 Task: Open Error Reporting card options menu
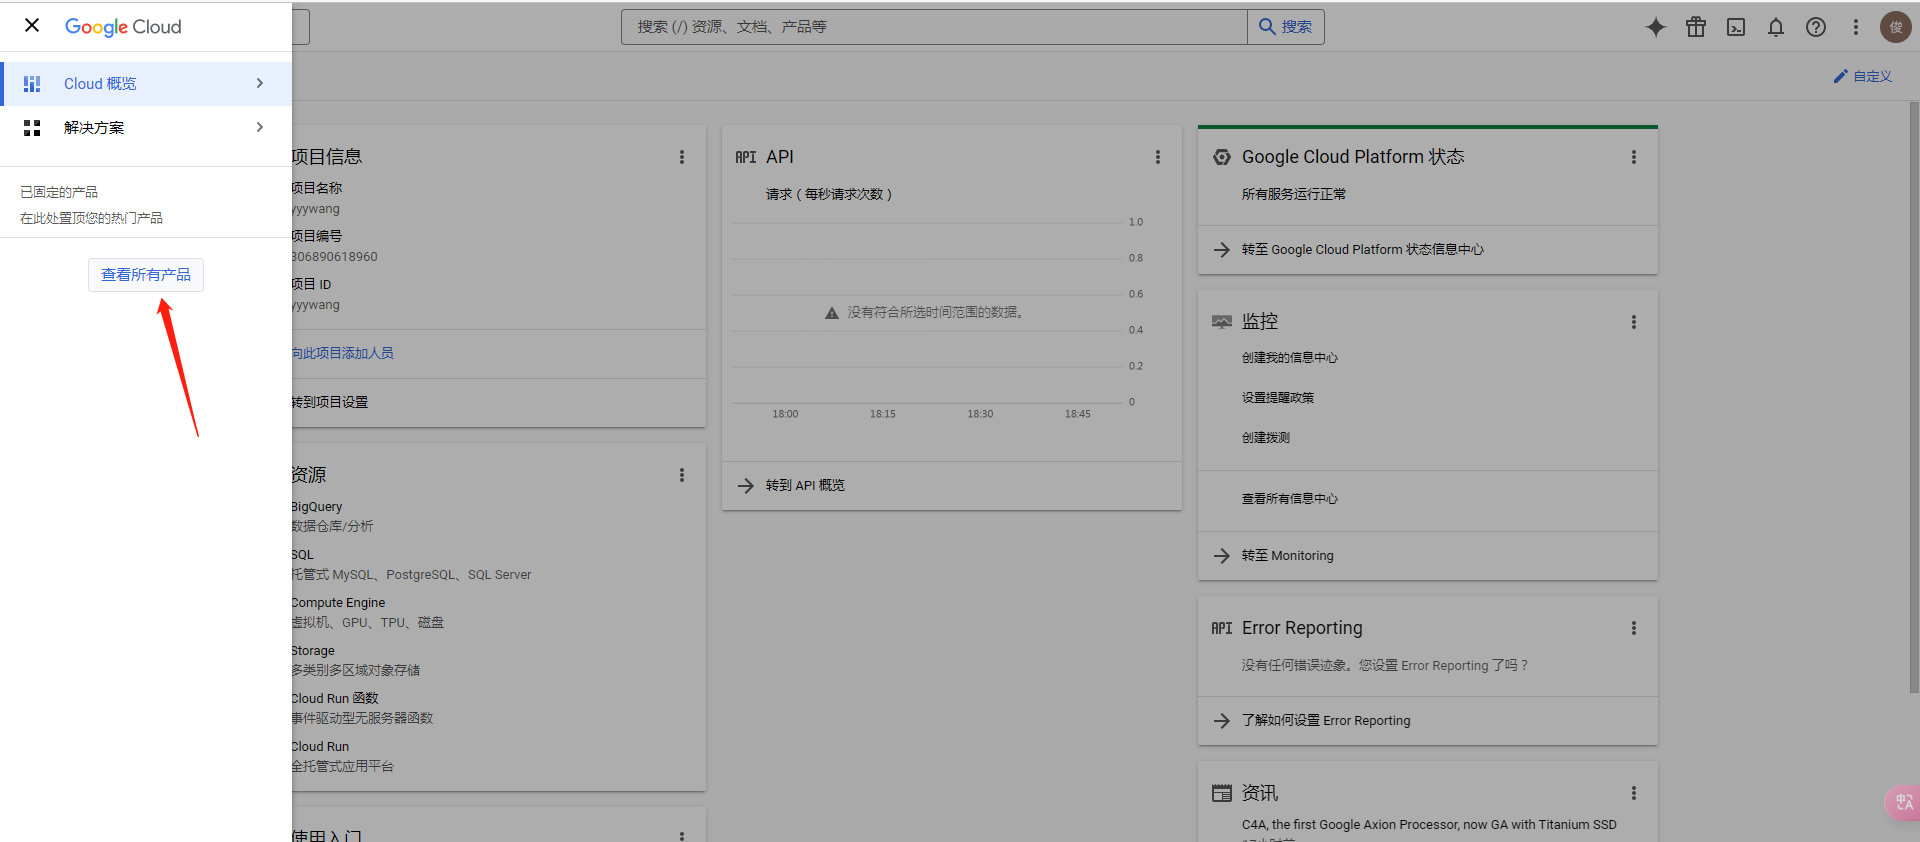pos(1634,628)
